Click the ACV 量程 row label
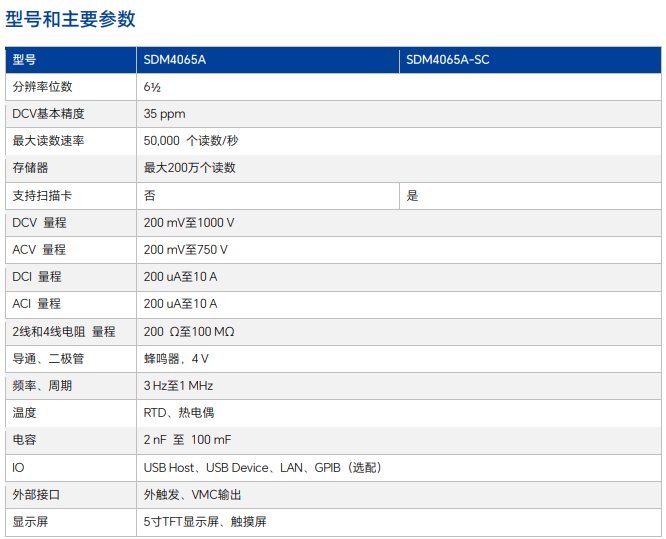The width and height of the screenshot is (666, 539). 39,249
